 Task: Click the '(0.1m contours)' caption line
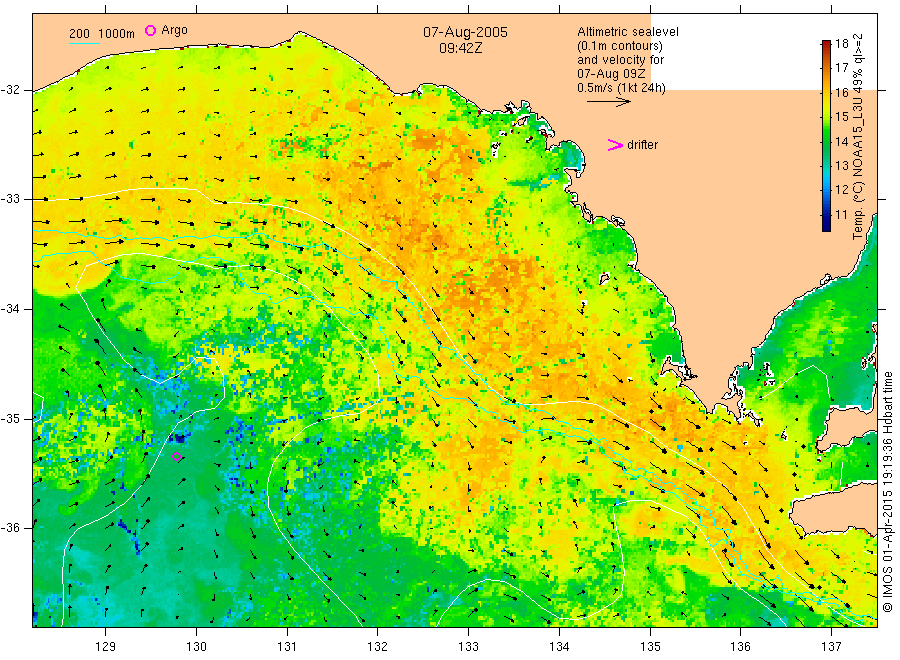tap(620, 46)
